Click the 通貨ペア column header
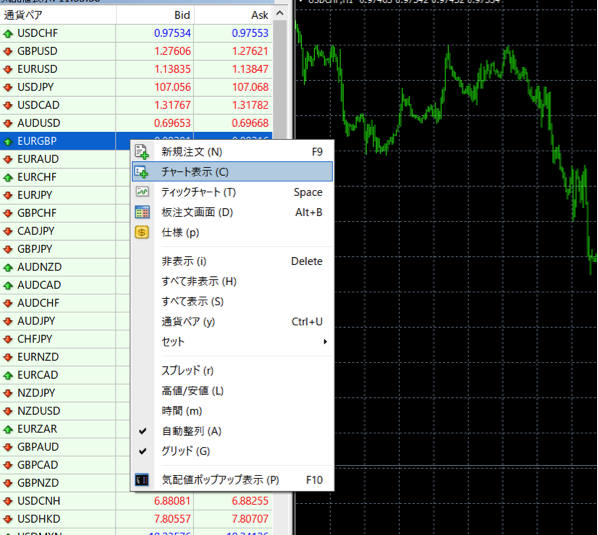Image resolution: width=598 pixels, height=535 pixels. [x=58, y=15]
